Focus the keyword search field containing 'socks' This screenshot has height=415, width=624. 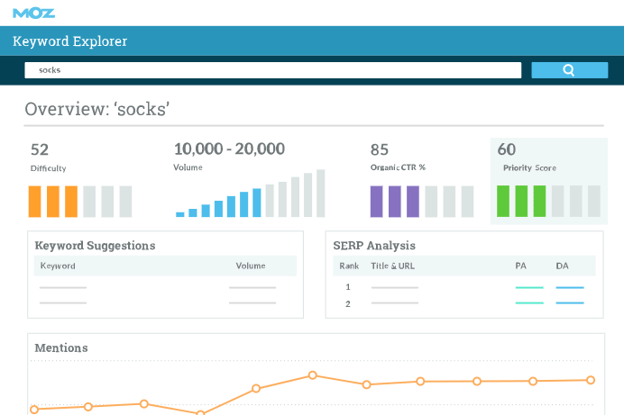tap(273, 70)
